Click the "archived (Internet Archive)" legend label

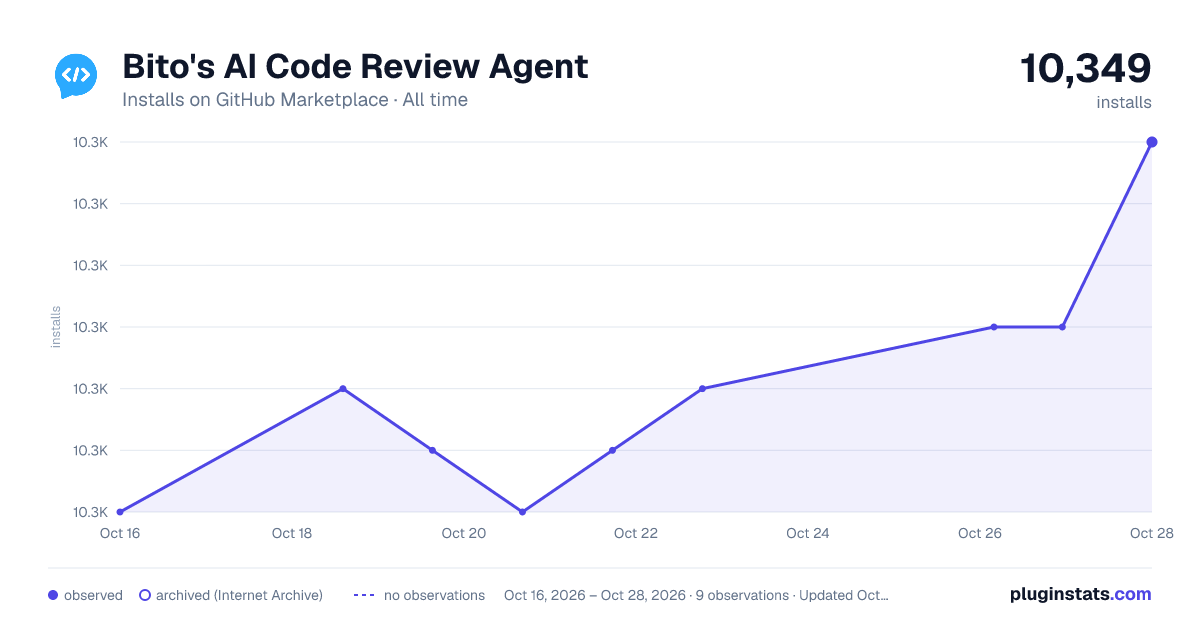(239, 595)
